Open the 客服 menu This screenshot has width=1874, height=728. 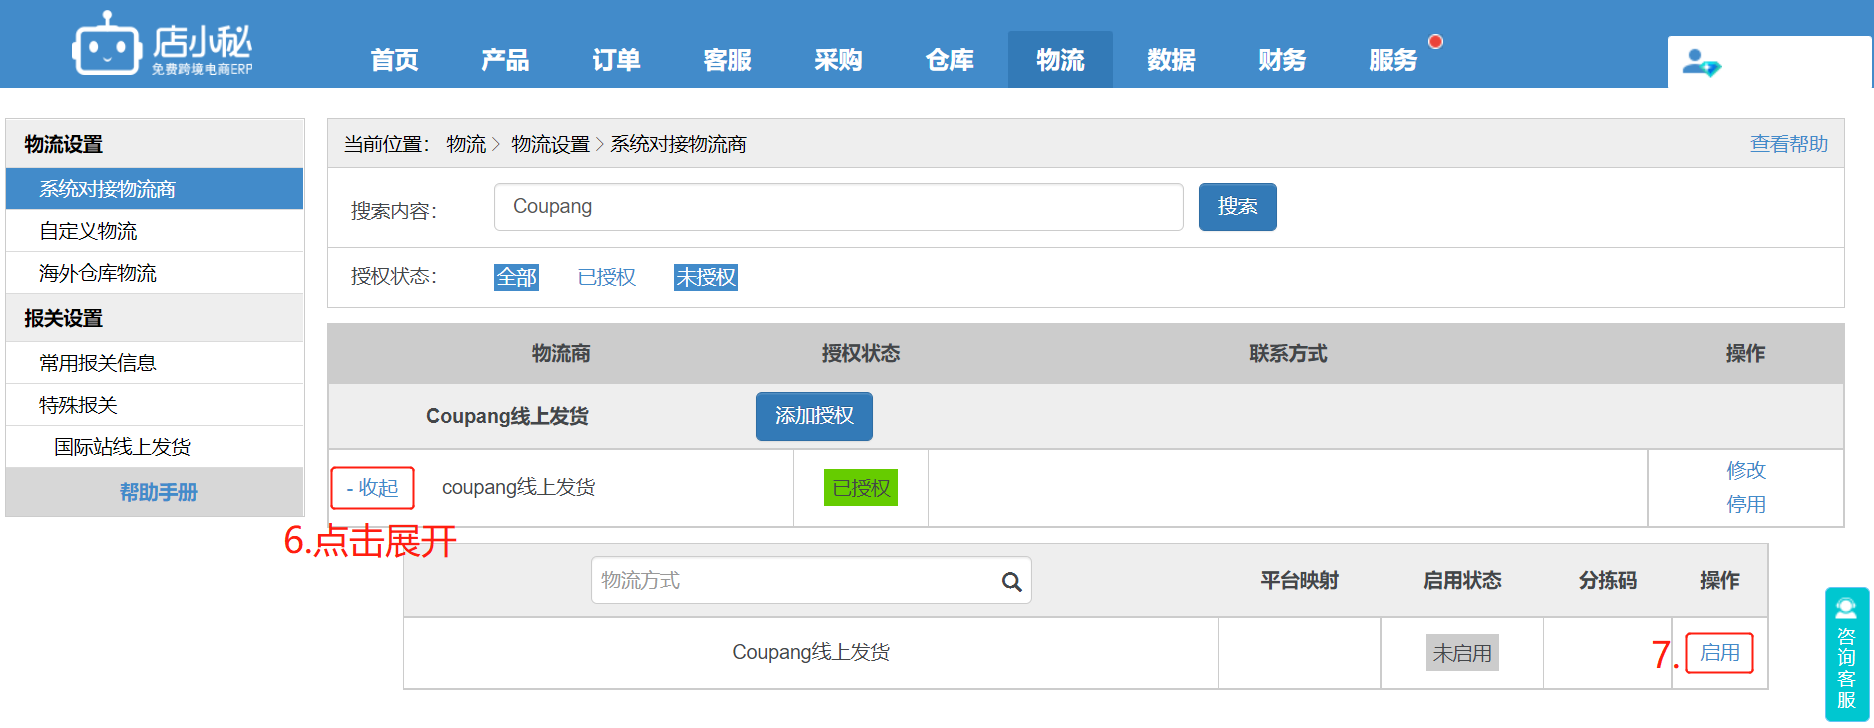727,60
